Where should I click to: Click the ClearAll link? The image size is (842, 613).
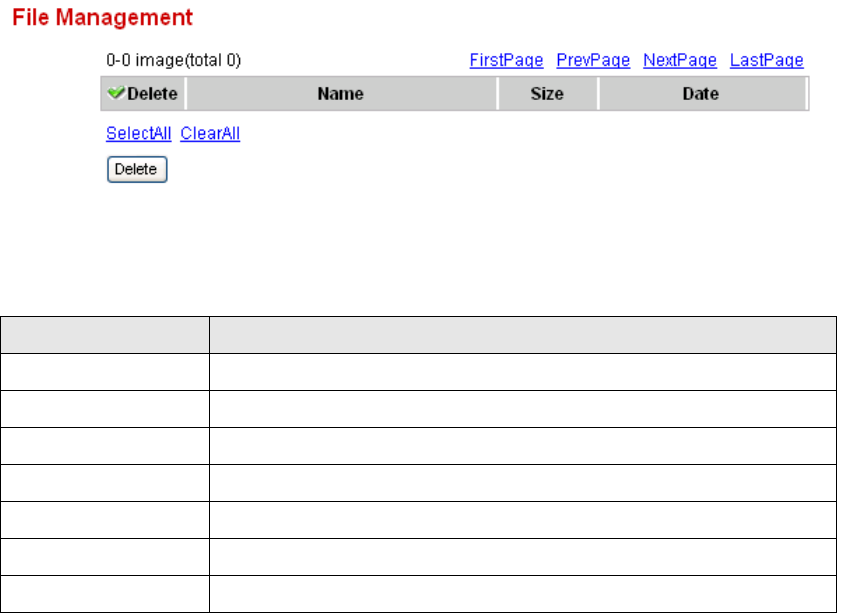[210, 133]
